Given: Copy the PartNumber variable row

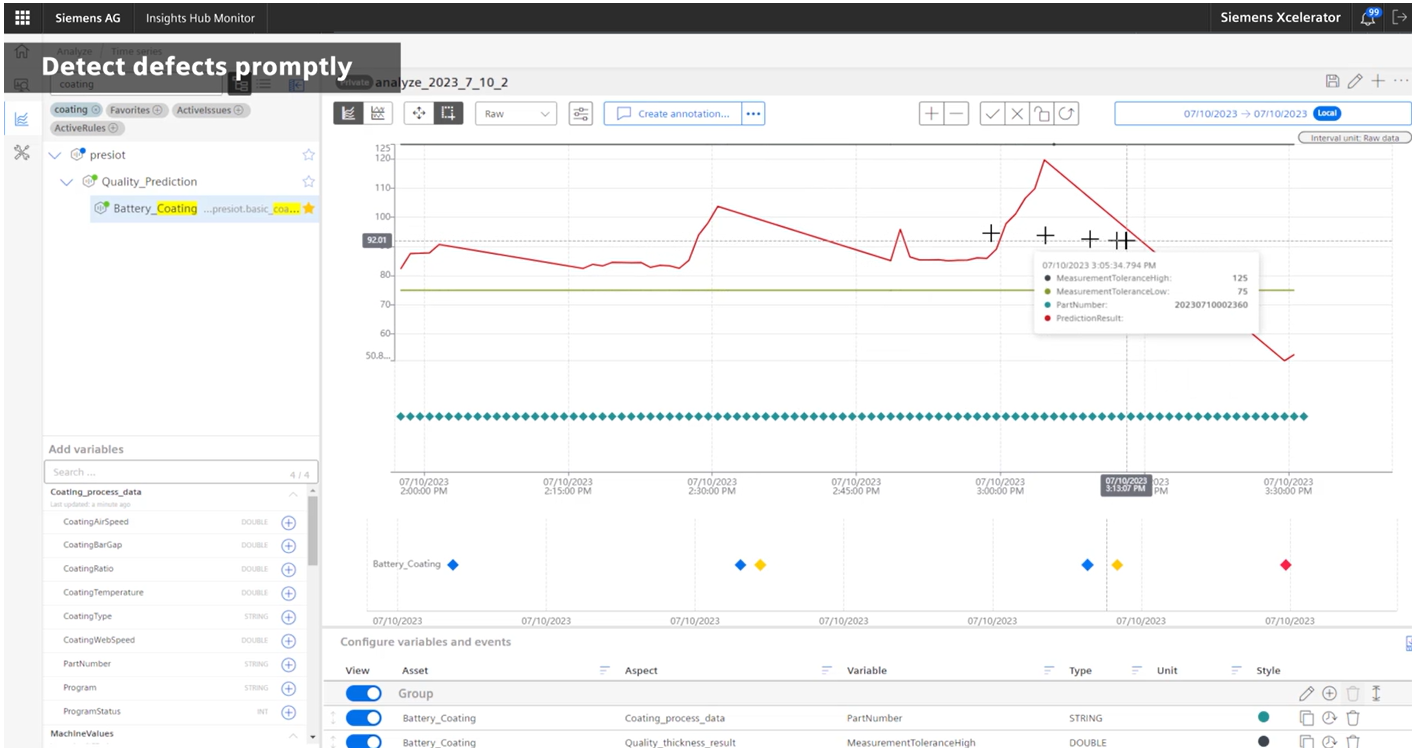Looking at the screenshot, I should [1307, 717].
